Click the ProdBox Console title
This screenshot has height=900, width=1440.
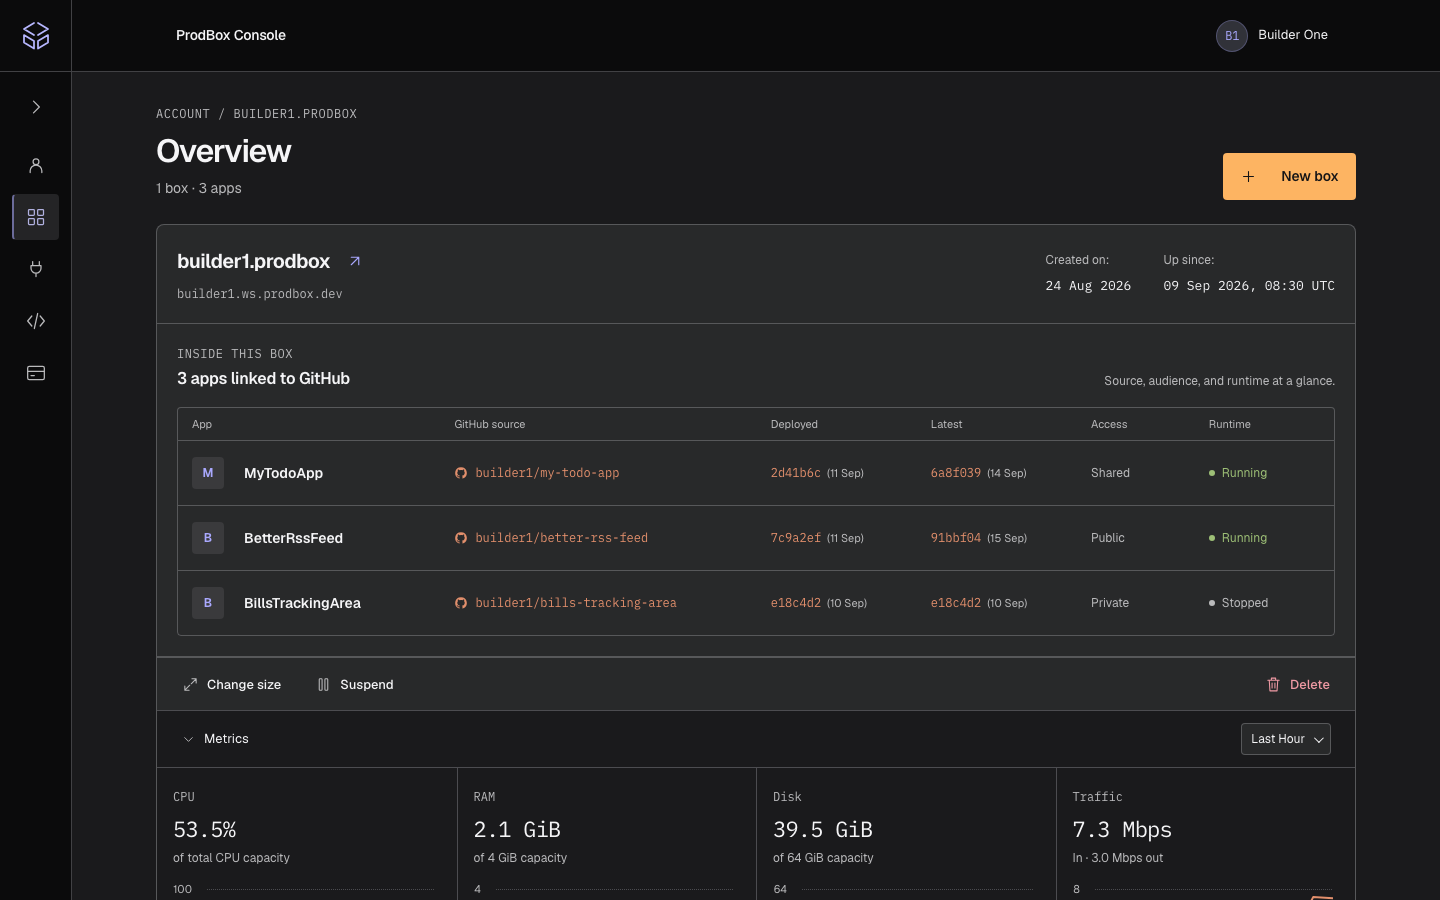(231, 35)
